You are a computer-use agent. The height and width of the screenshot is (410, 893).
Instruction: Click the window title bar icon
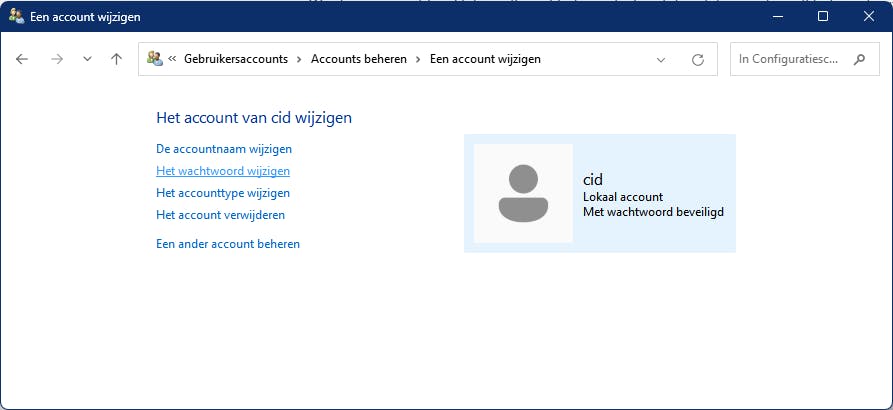point(16,17)
